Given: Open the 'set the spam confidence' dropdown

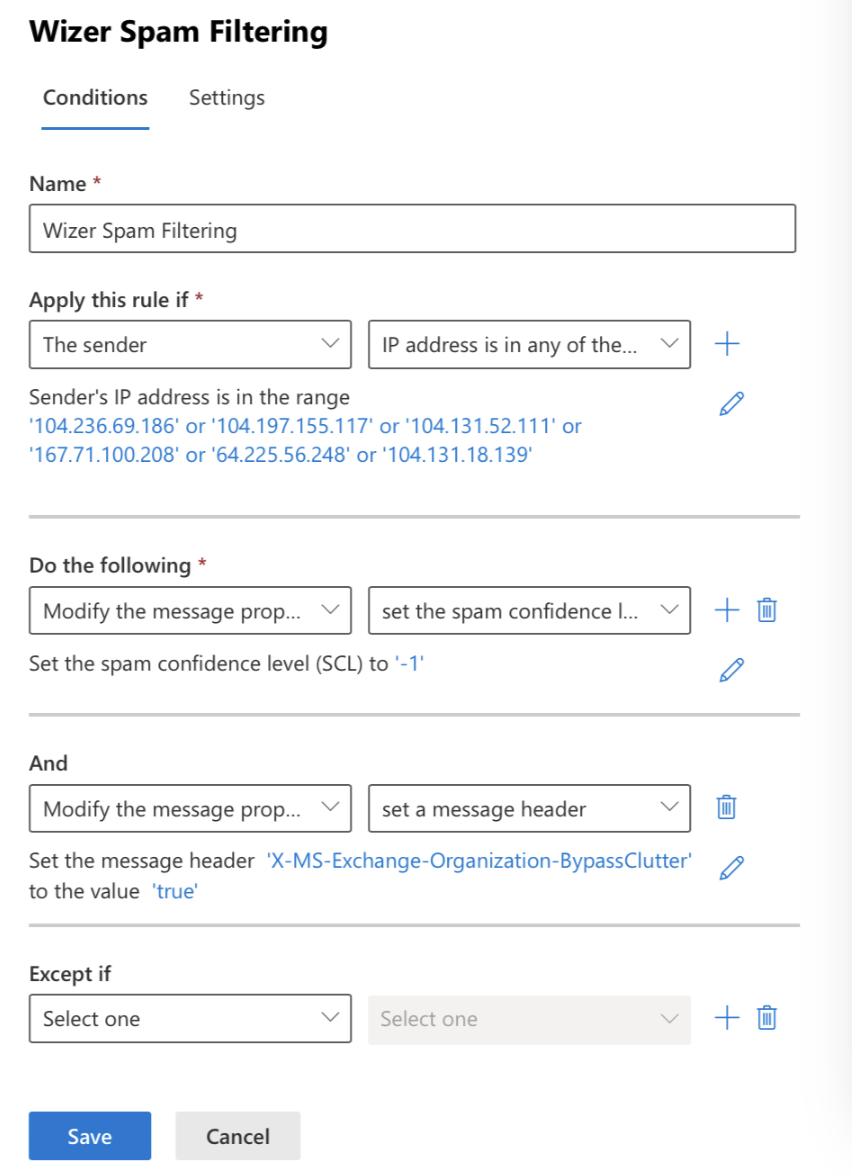Looking at the screenshot, I should (529, 610).
